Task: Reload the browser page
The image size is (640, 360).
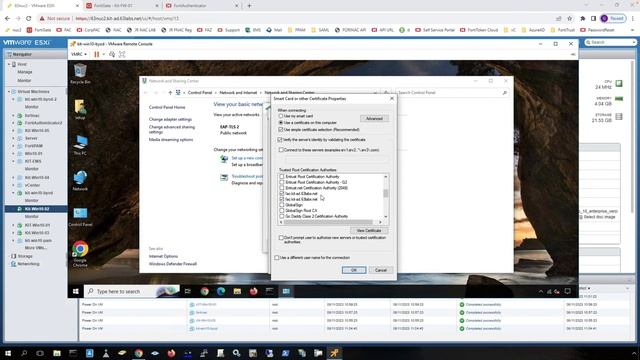Action: tap(29, 18)
